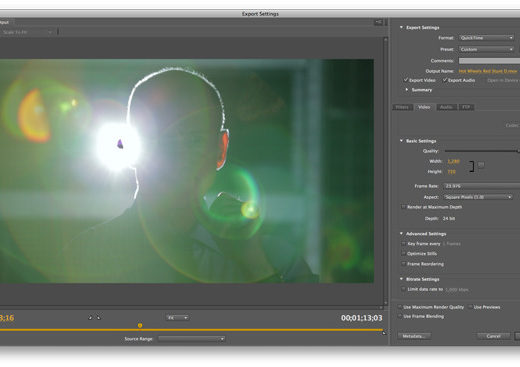
Task: Click the preview panel flyout icon
Action: 379,22
